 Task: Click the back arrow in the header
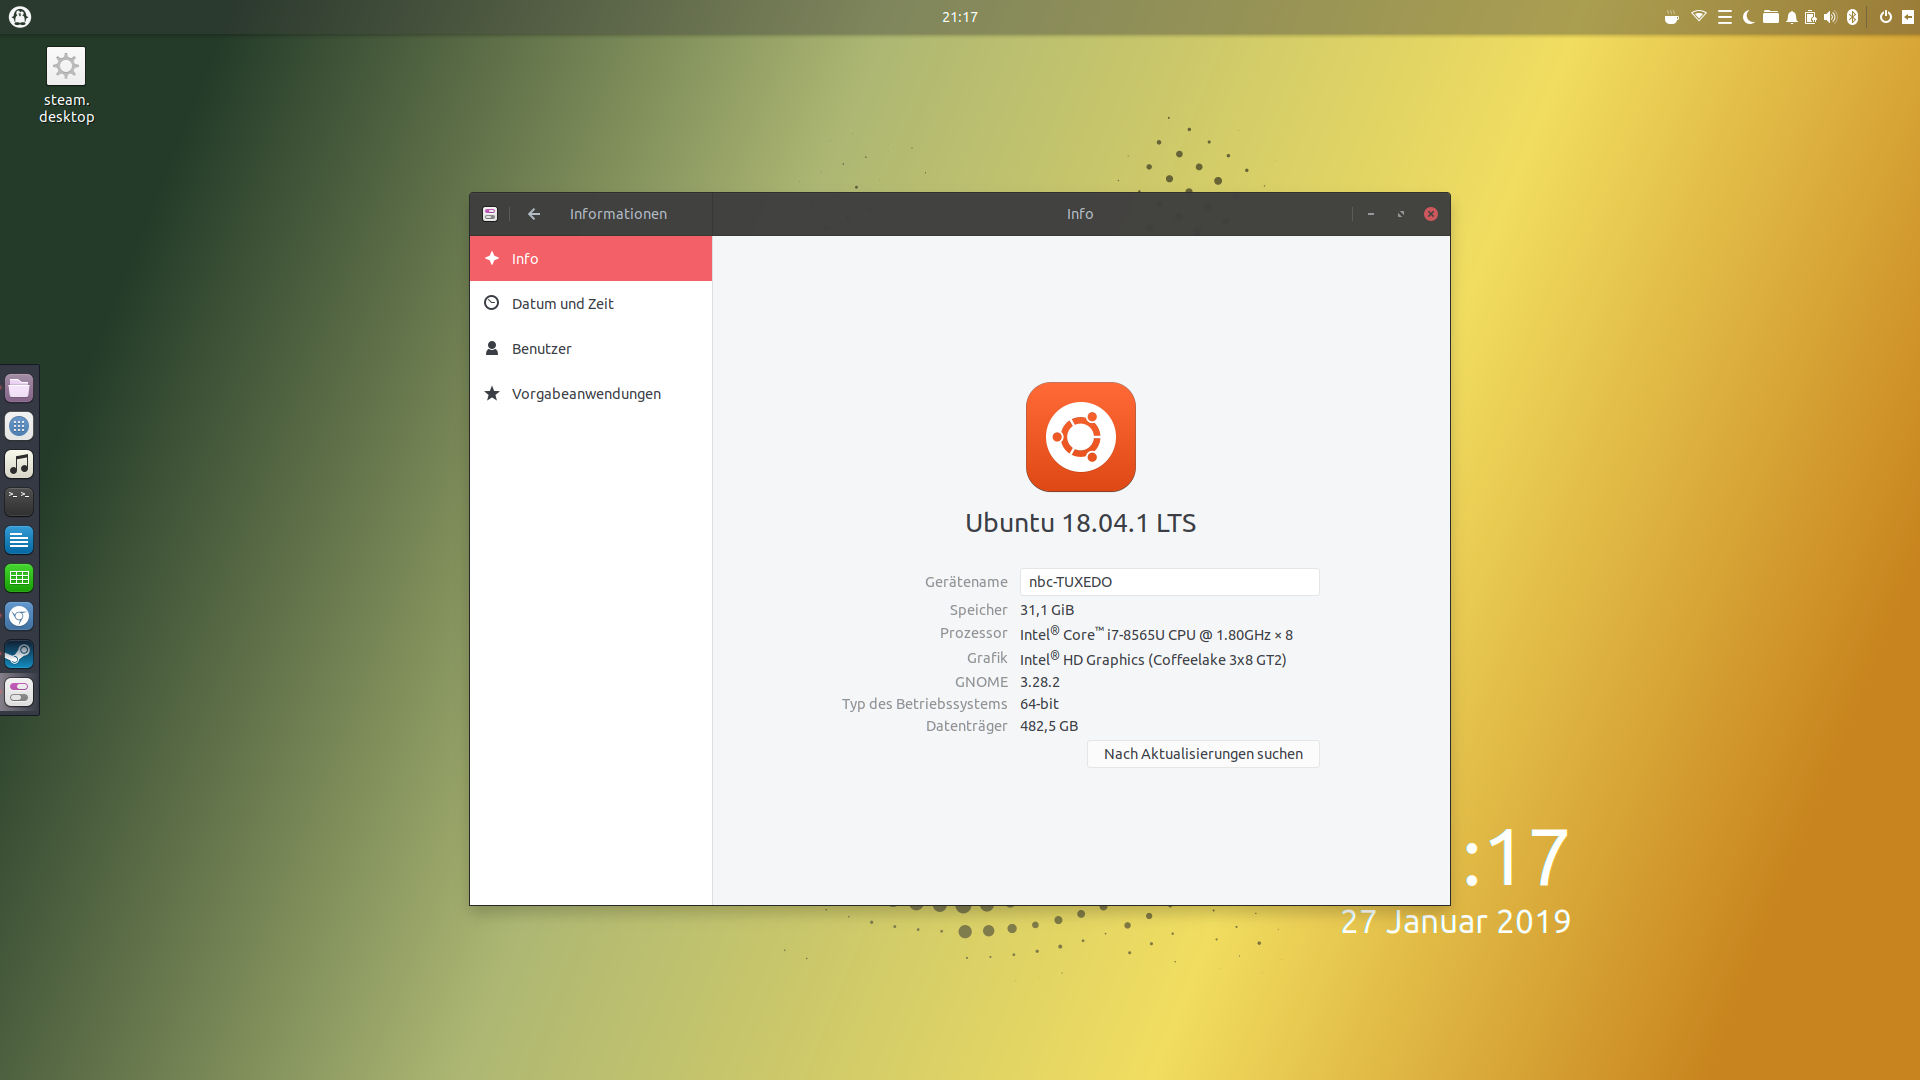click(534, 214)
